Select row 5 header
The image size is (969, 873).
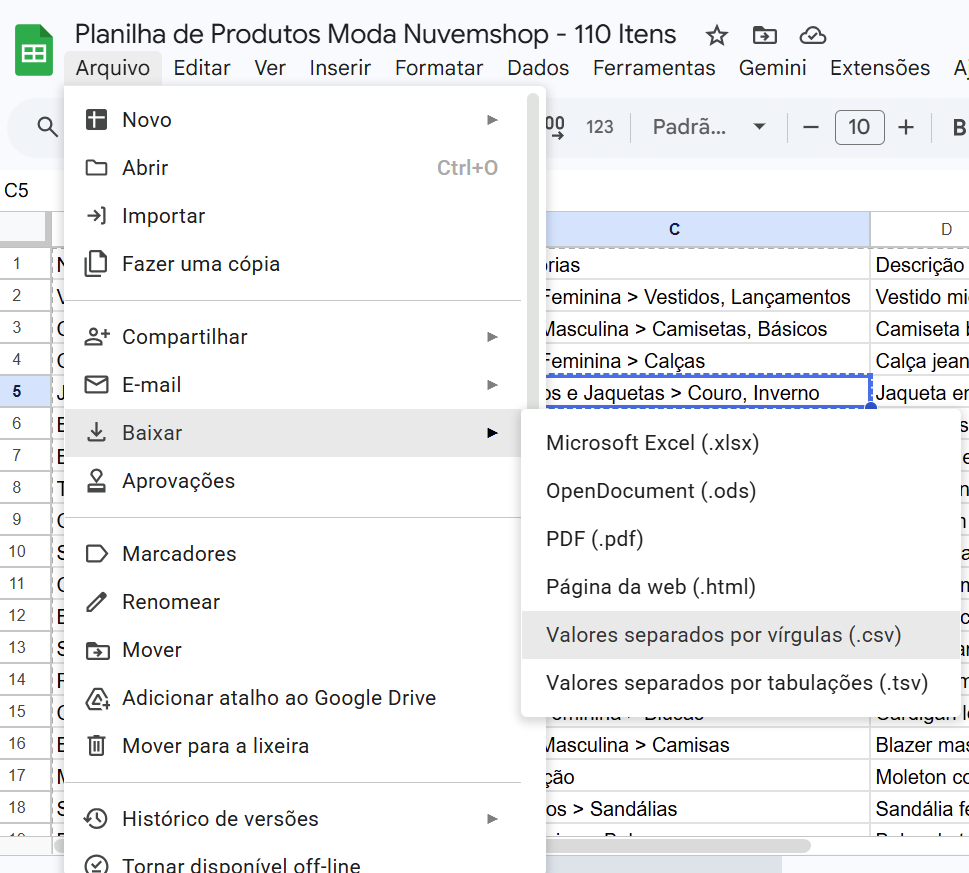[x=25, y=392]
